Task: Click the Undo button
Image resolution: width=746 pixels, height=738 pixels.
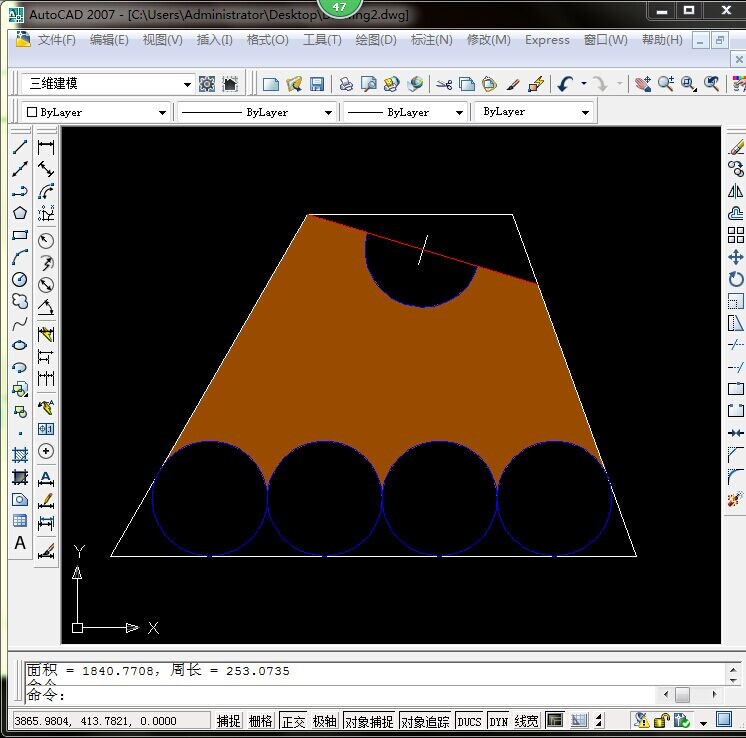Action: 565,84
